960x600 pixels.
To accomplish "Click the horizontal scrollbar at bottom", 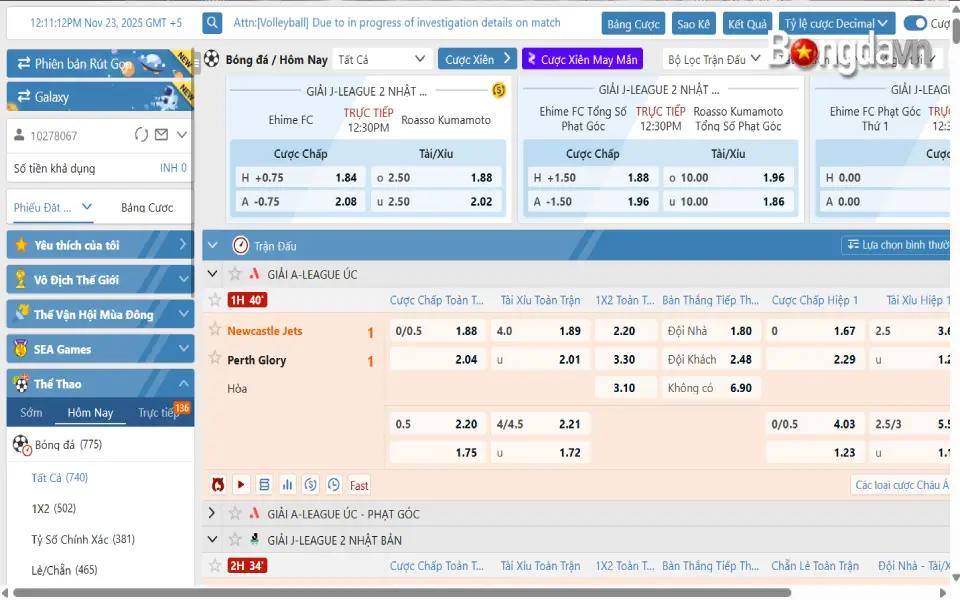I will click(400, 592).
